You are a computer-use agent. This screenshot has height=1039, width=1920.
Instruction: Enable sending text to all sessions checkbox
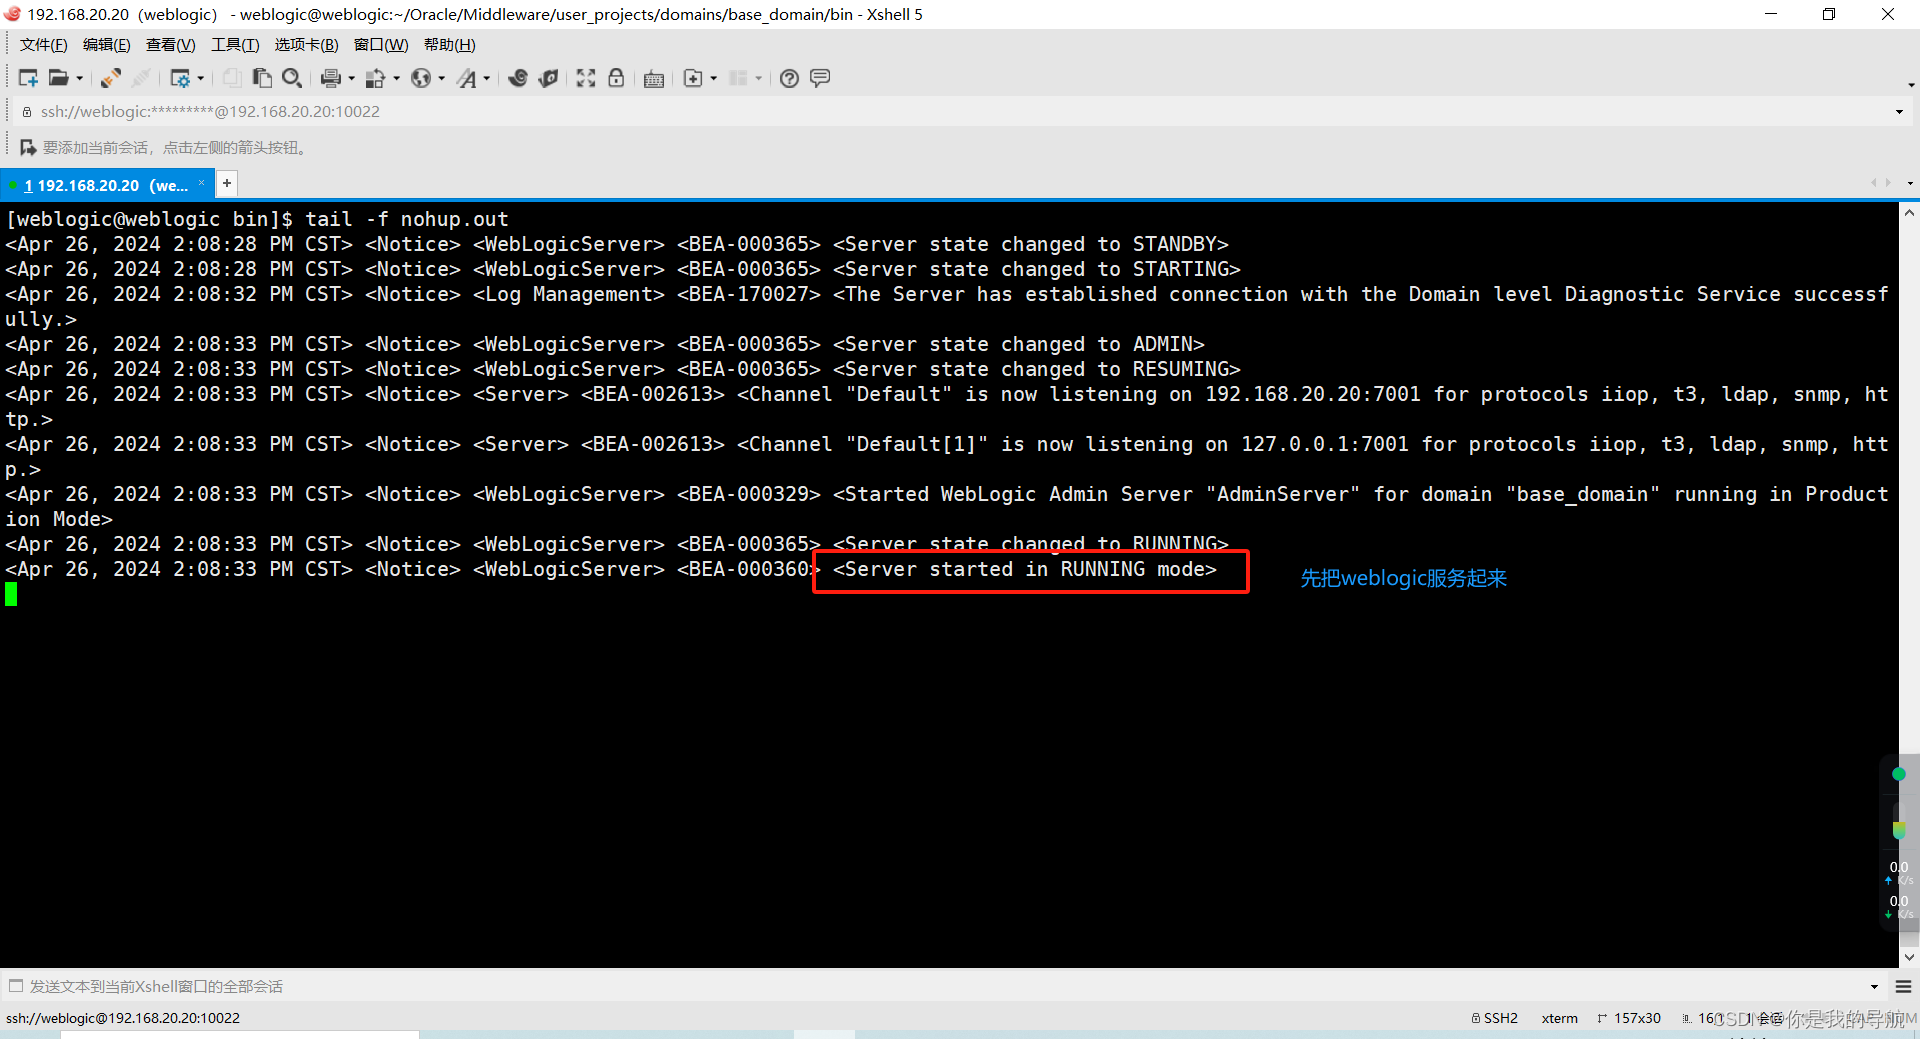point(16,986)
